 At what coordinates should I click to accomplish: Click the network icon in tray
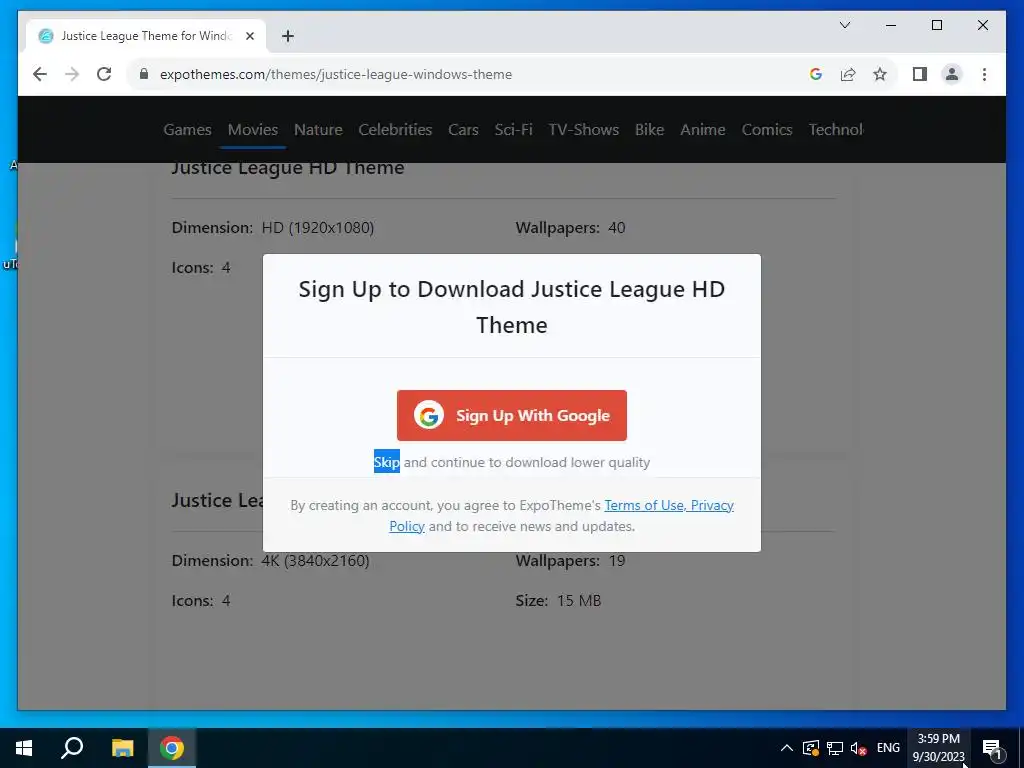coord(835,748)
